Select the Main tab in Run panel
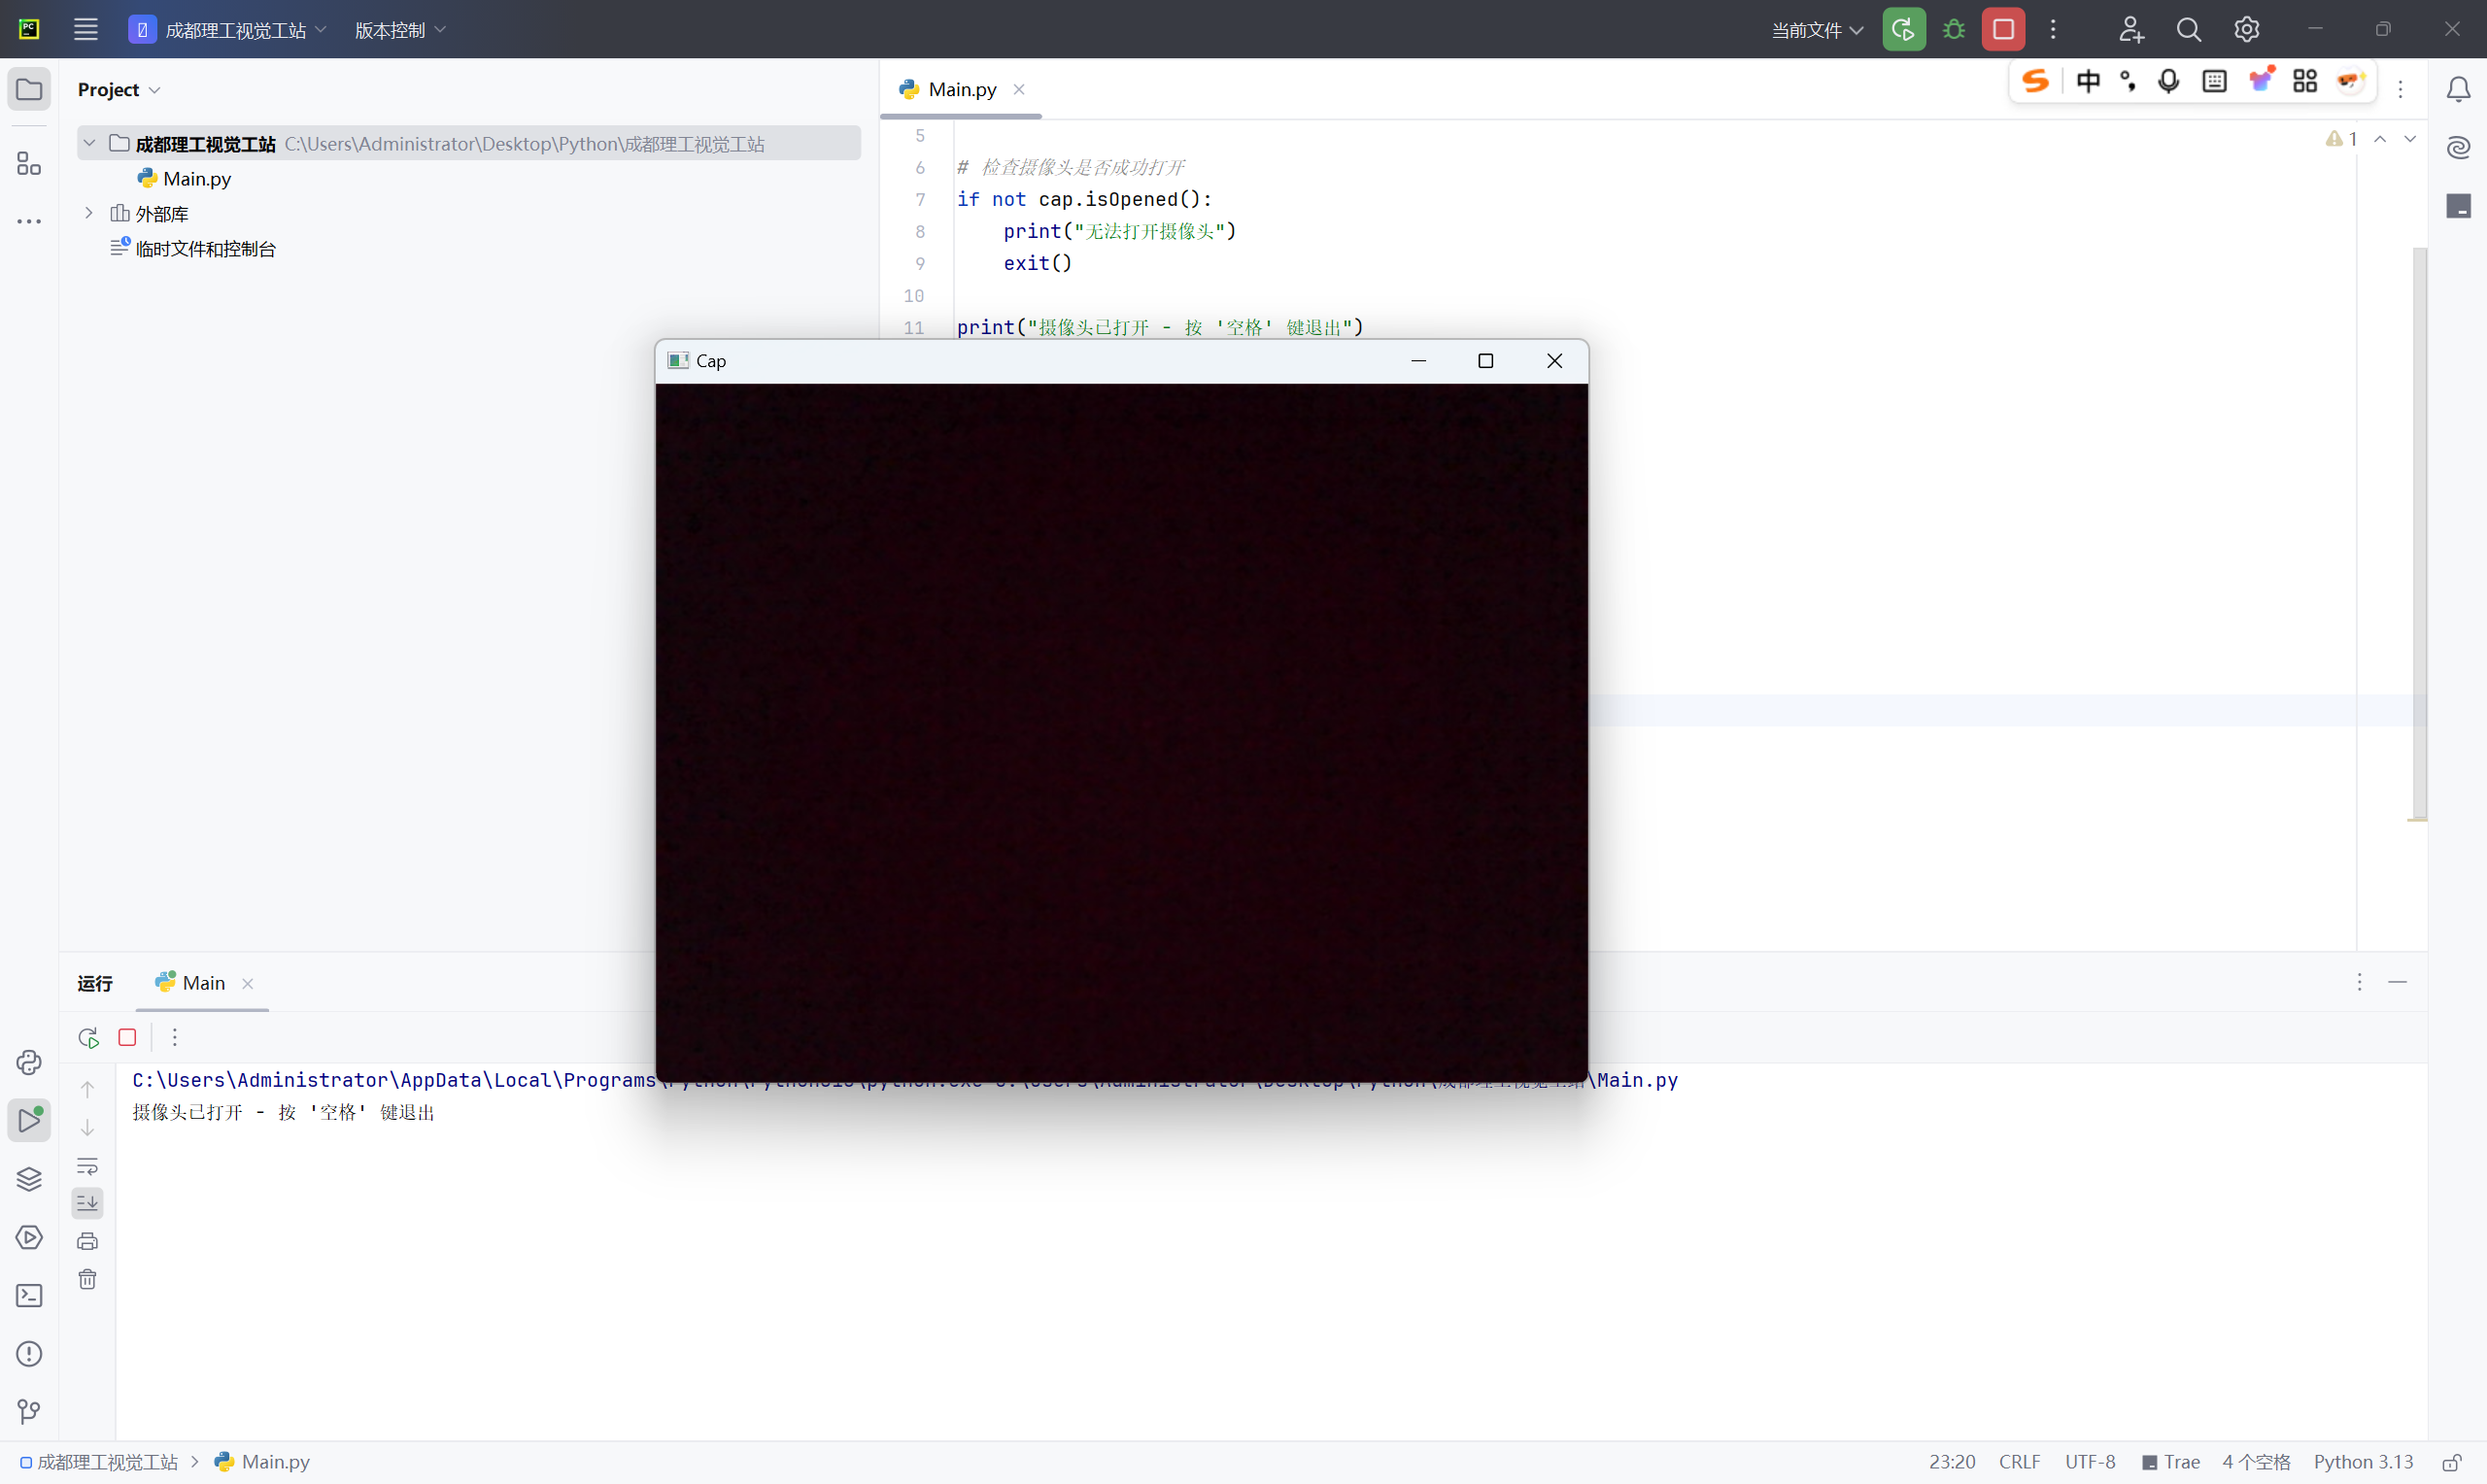 click(203, 983)
